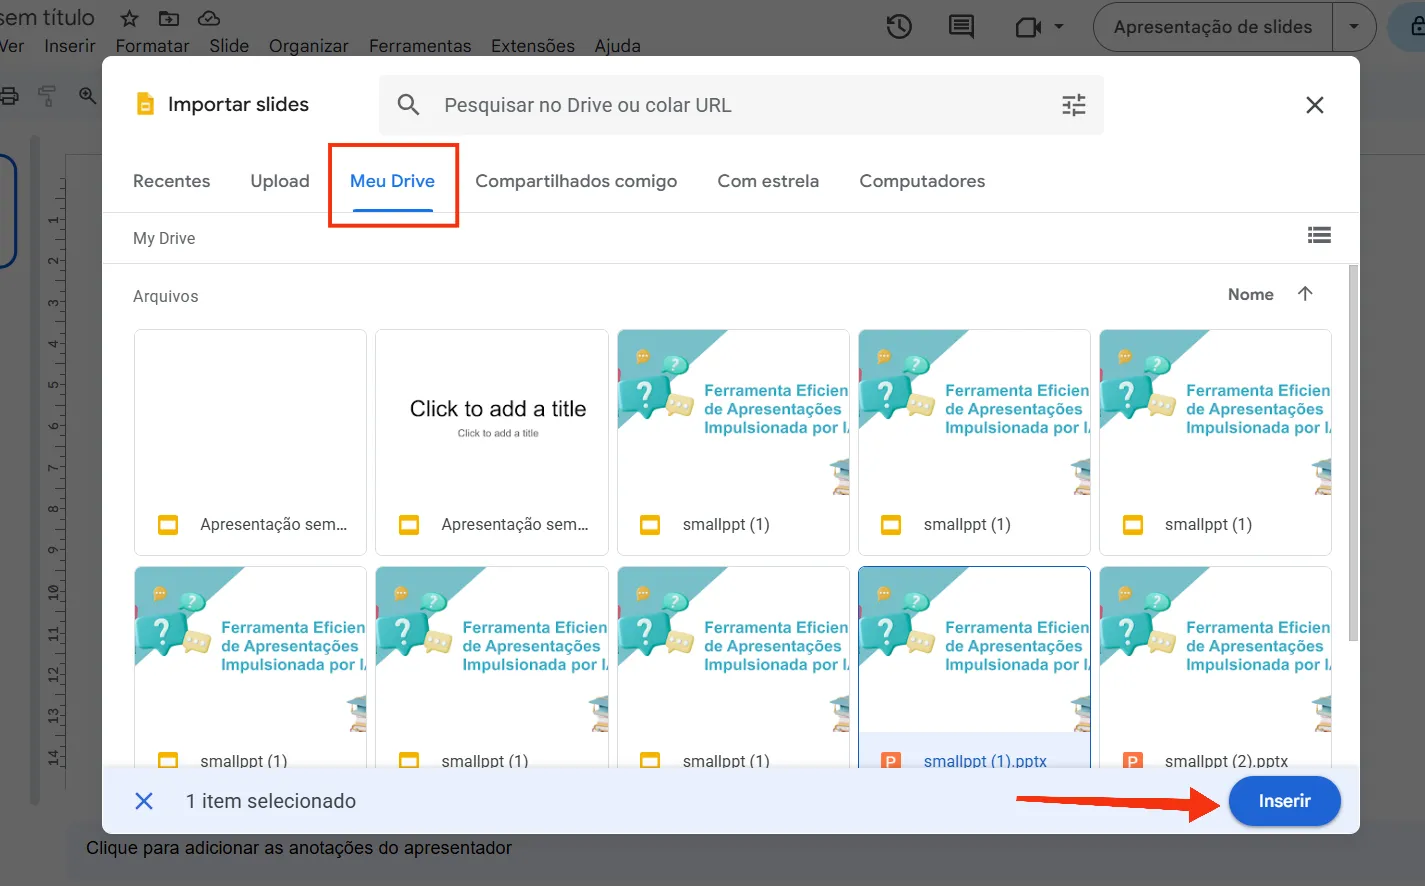Open the Extensões menu
The height and width of the screenshot is (886, 1425).
coord(532,46)
